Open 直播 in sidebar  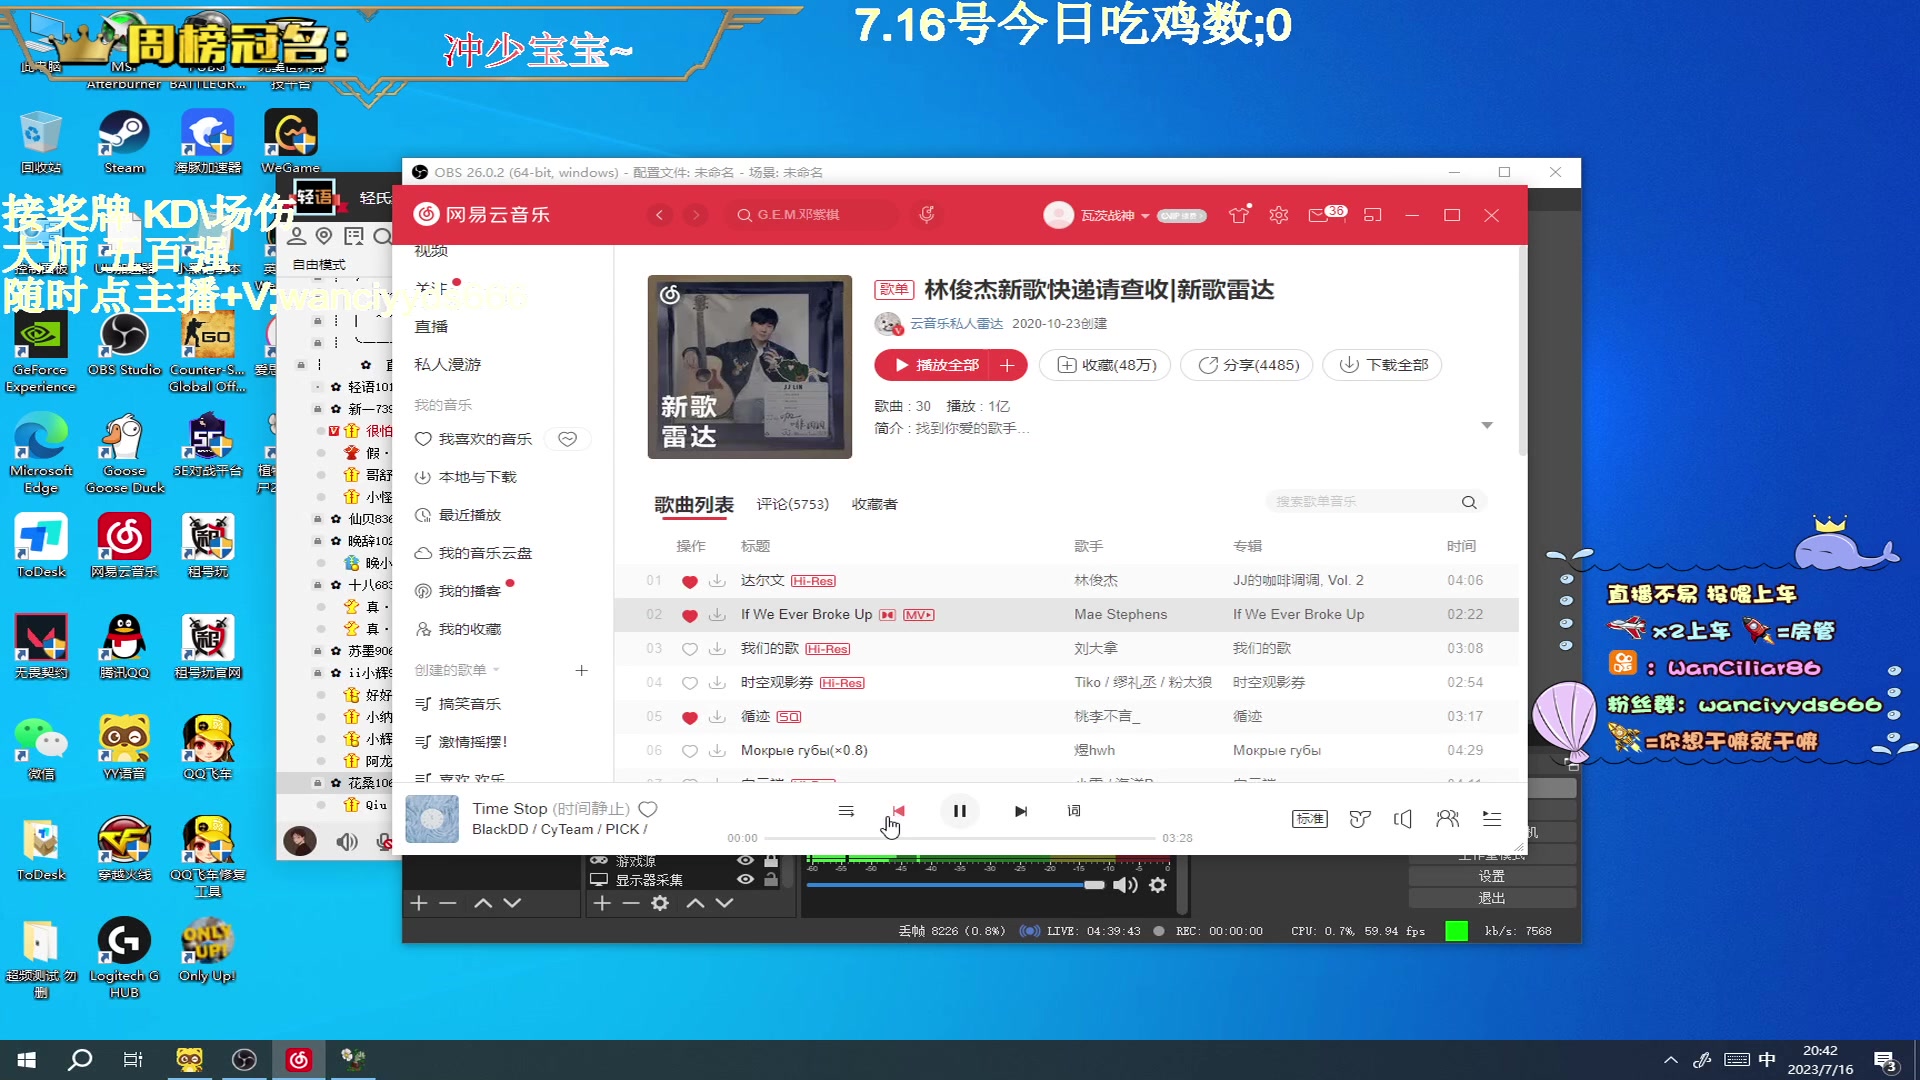432,327
